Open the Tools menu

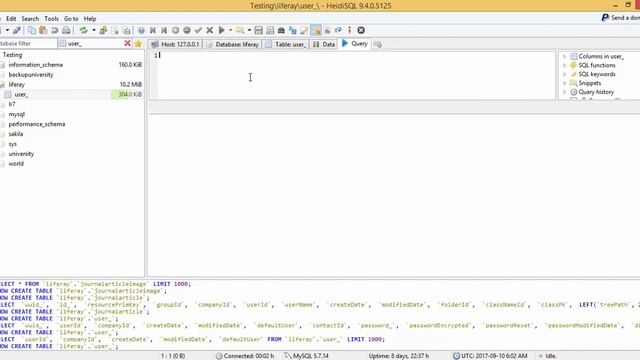pos(51,19)
